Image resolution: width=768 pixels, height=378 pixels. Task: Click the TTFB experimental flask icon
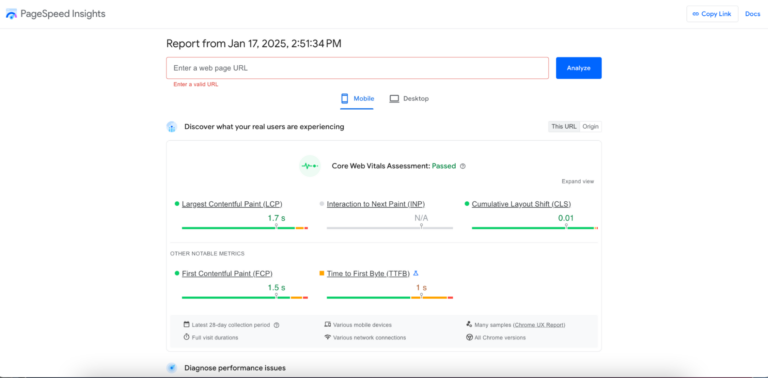416,273
